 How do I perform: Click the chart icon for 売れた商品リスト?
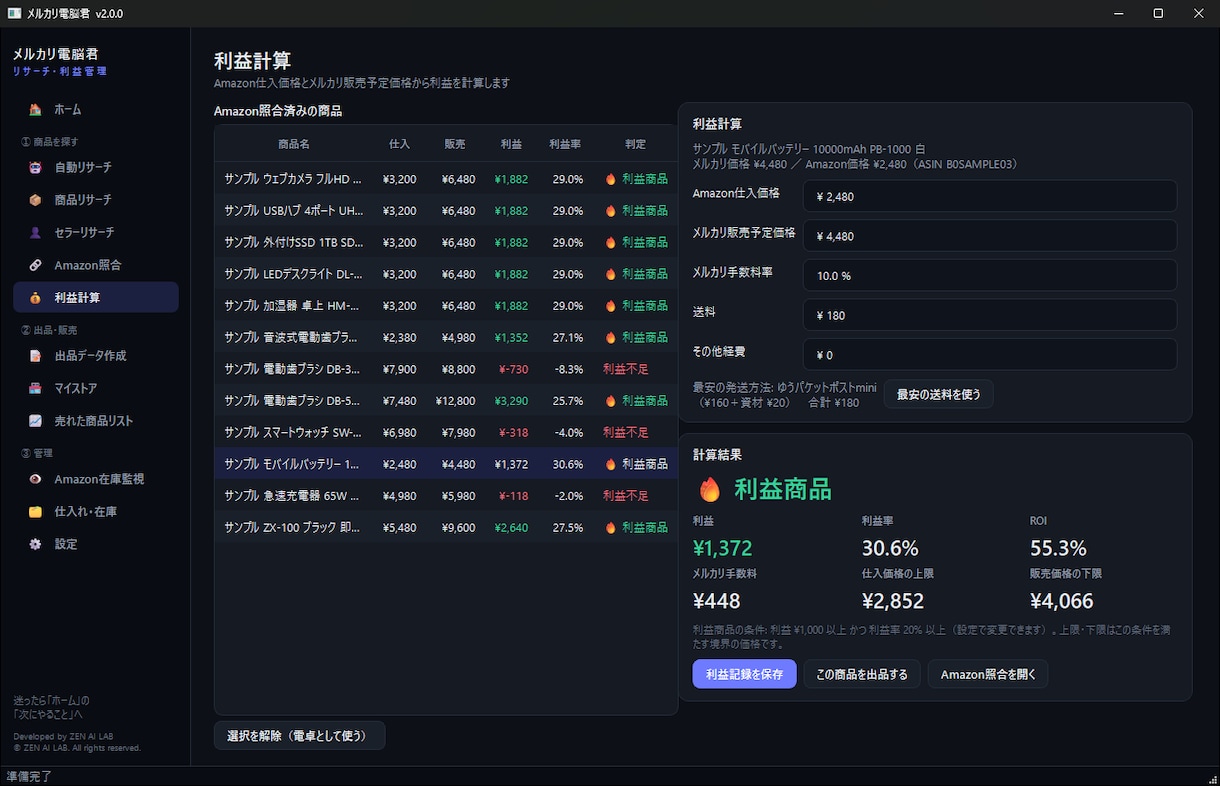pos(35,421)
